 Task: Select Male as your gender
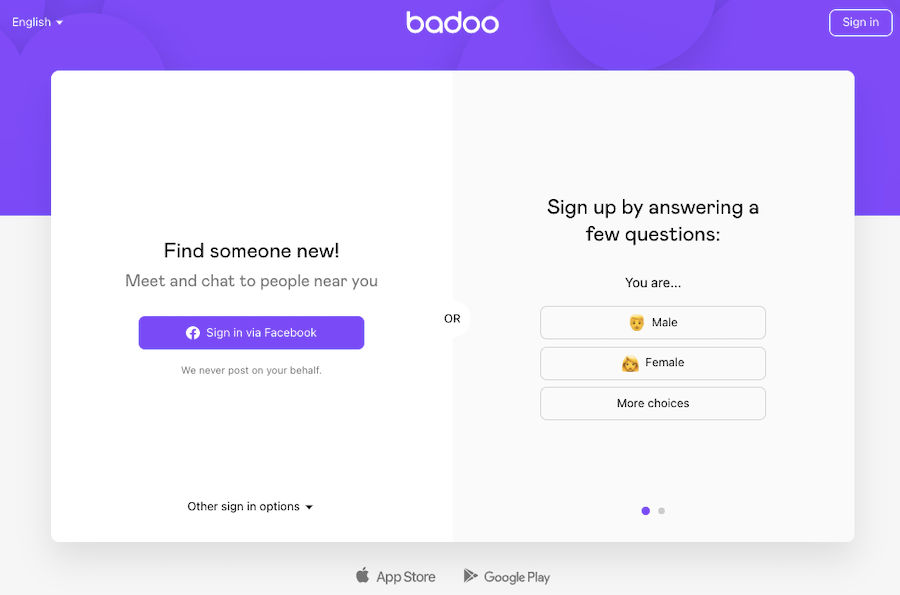[x=652, y=322]
